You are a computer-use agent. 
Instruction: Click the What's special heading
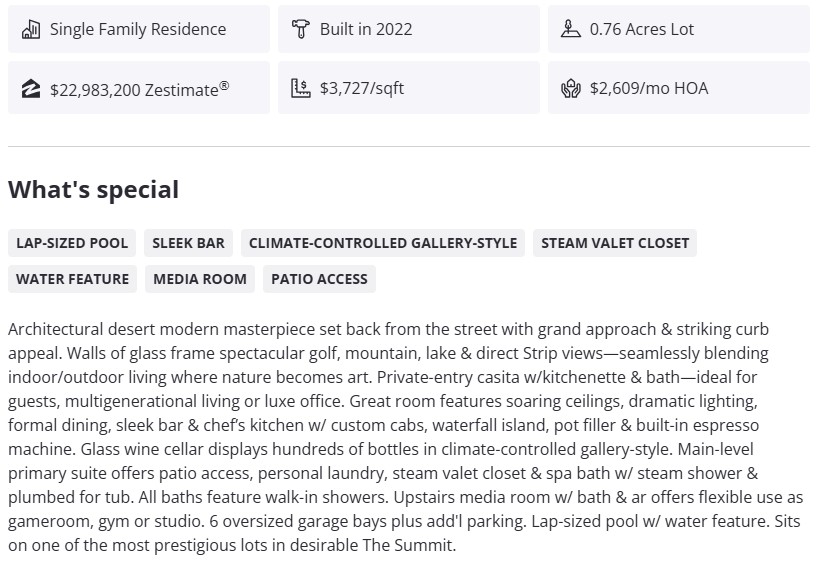coord(93,190)
